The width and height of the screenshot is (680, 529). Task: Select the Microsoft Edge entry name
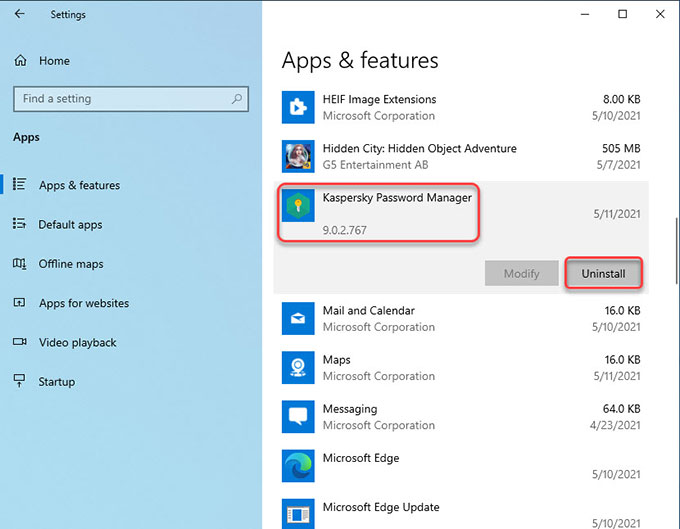click(x=361, y=458)
